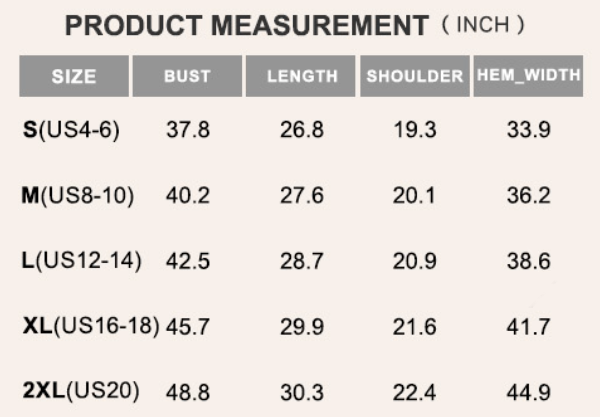Select the XL(US16-18) size row label
Image resolution: width=600 pixels, height=417 pixels.
(x=91, y=326)
